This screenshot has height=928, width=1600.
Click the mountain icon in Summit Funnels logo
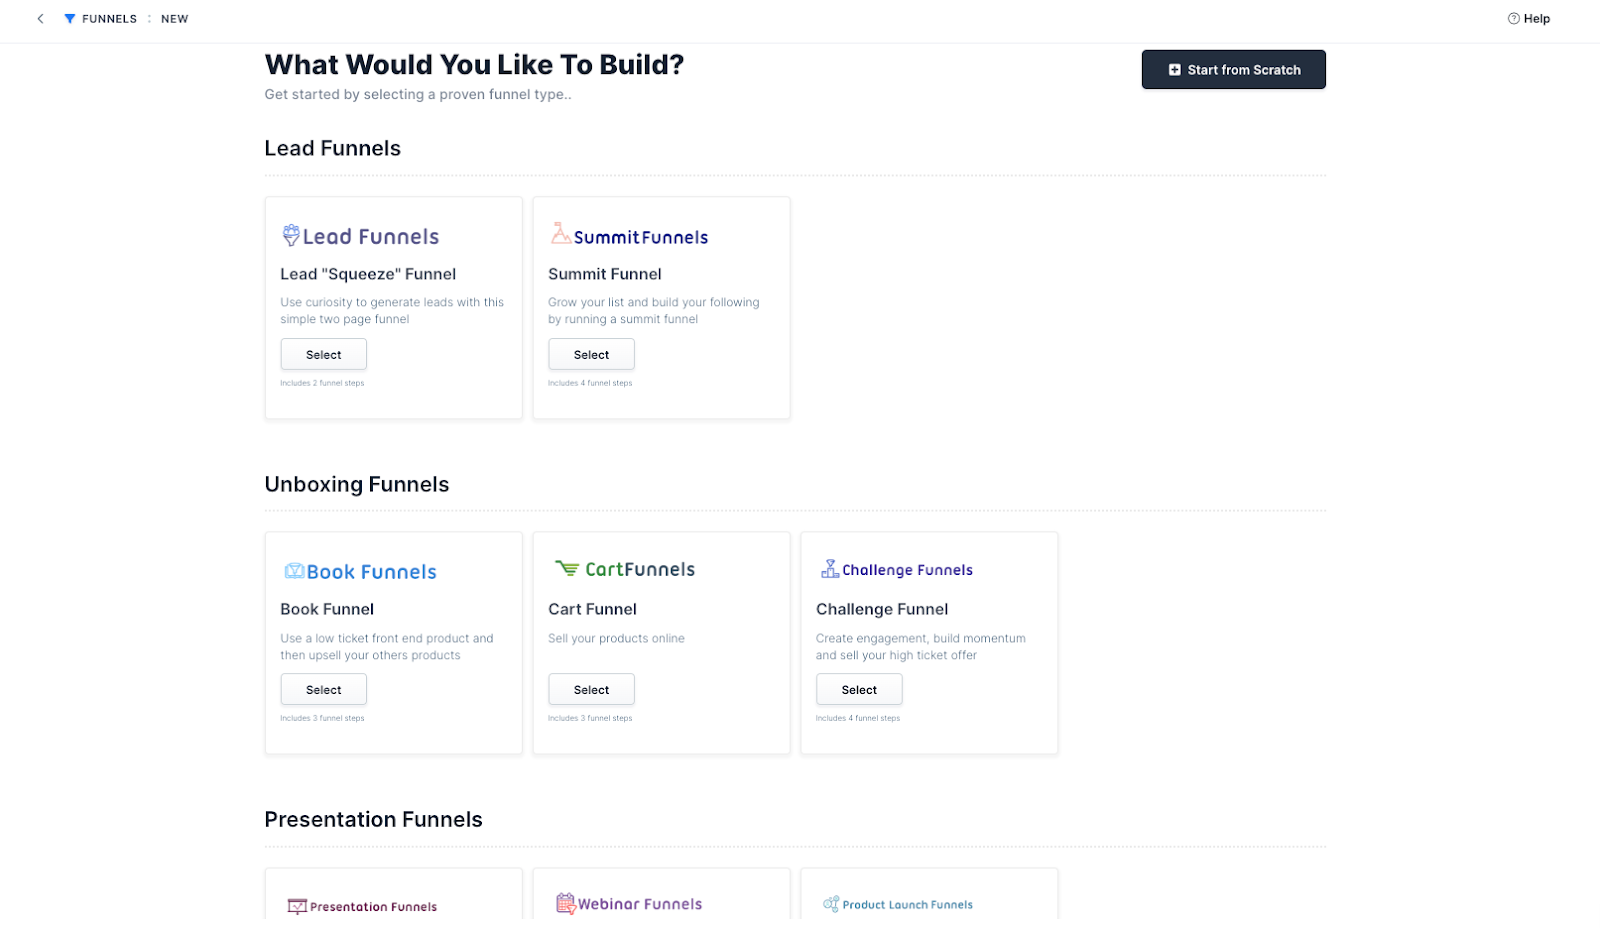point(560,234)
